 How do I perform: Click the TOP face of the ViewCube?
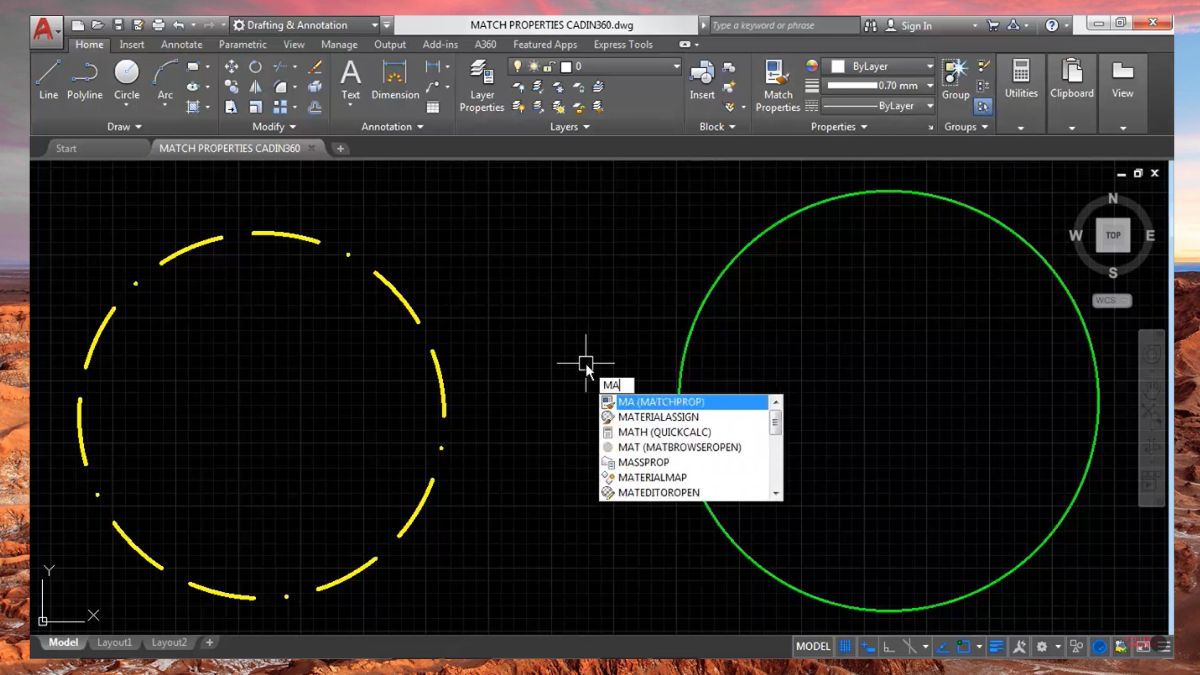(1113, 236)
